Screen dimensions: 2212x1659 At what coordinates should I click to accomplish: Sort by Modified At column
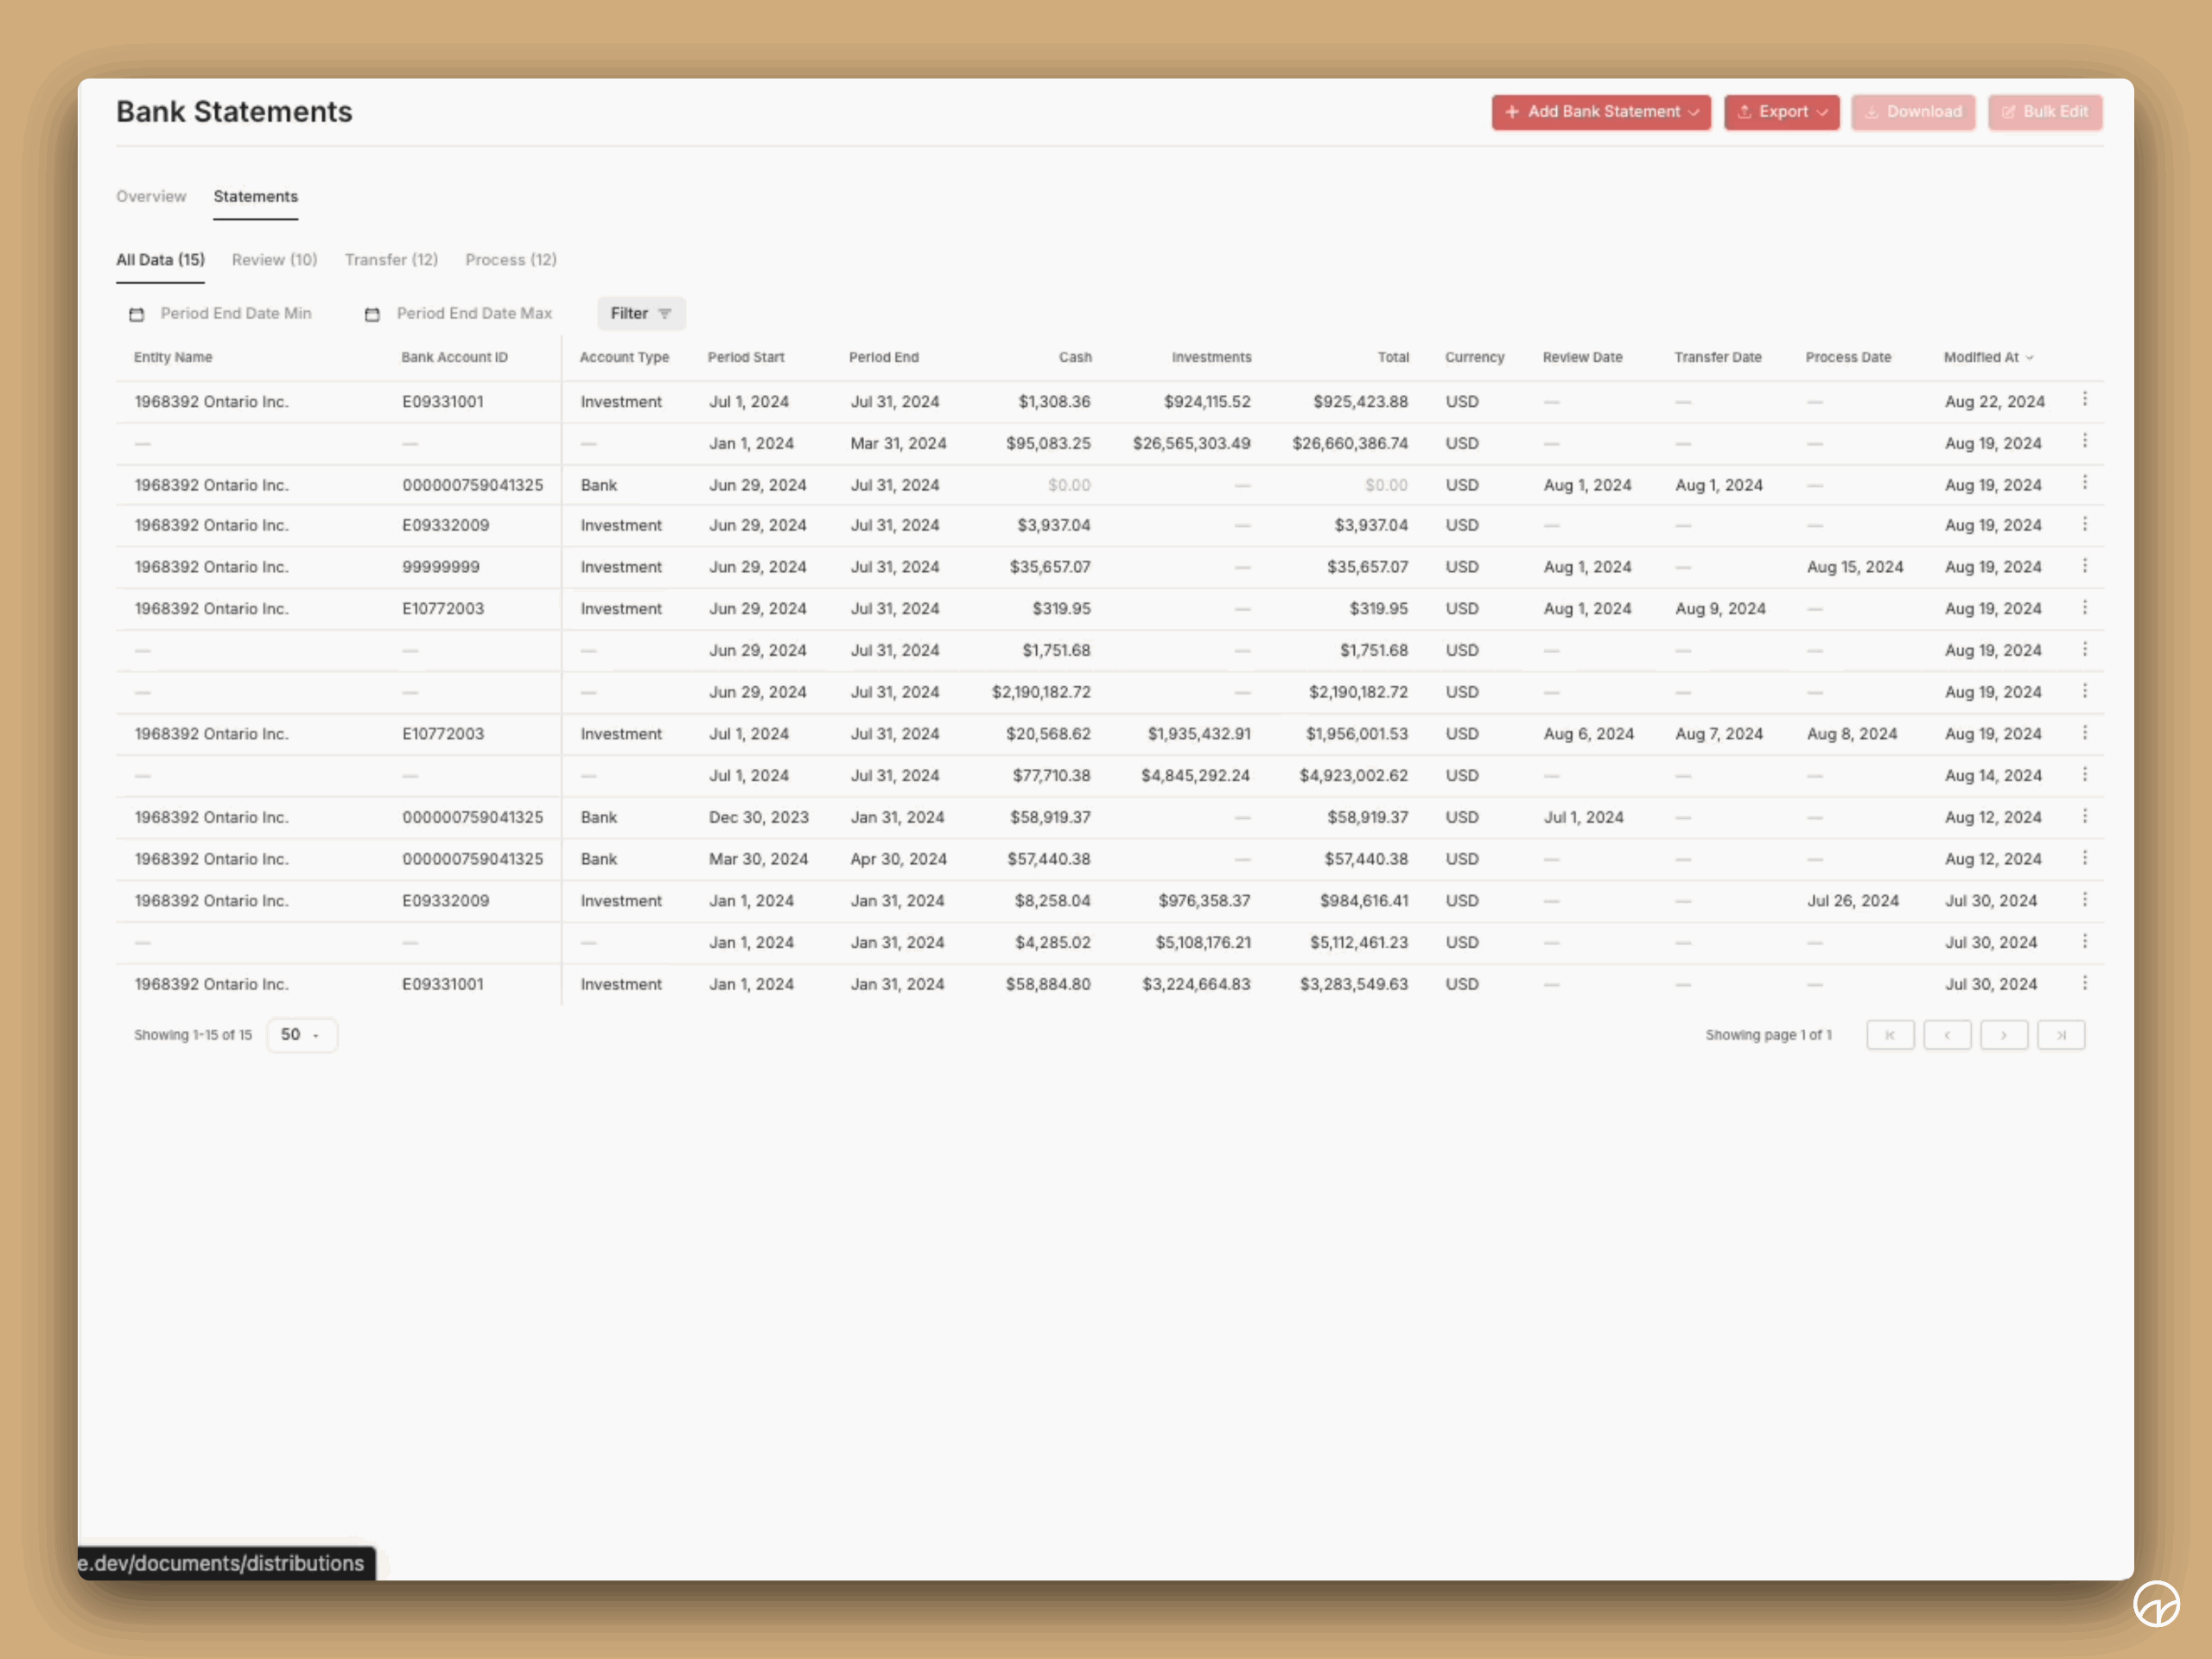click(x=1988, y=357)
